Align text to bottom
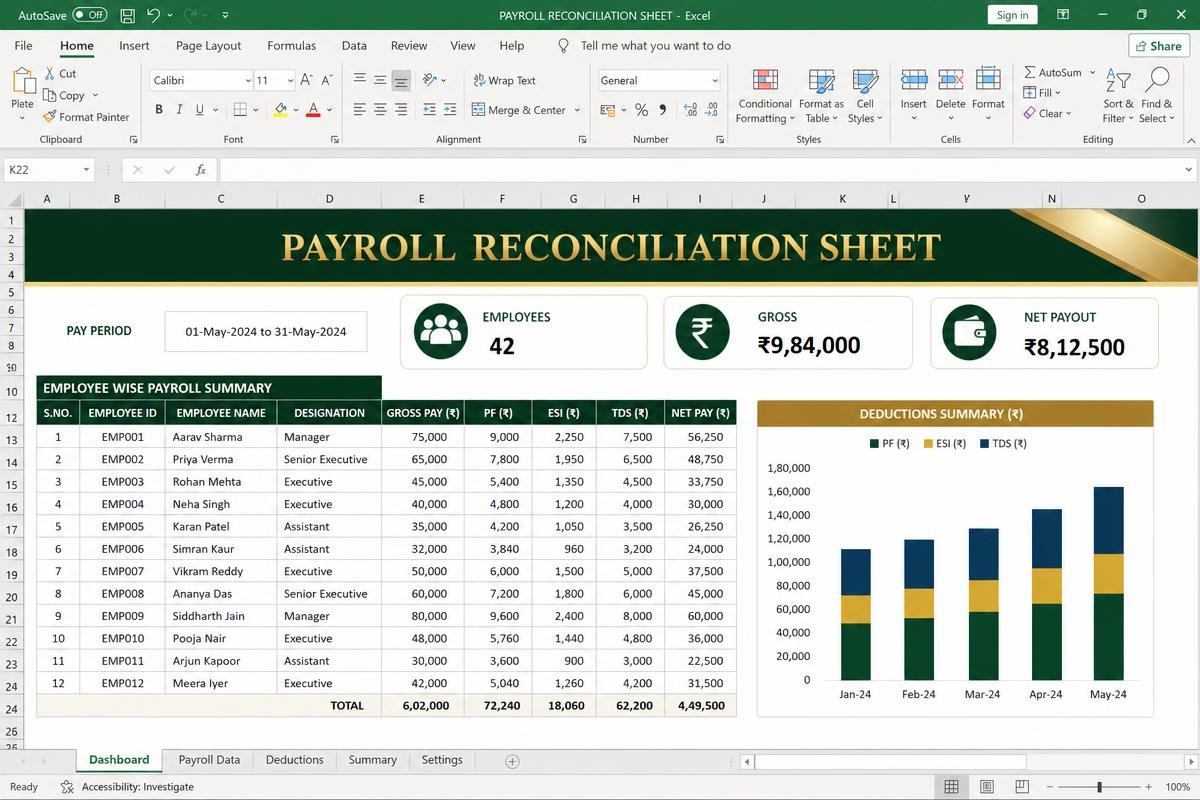The width and height of the screenshot is (1200, 800). click(x=401, y=80)
